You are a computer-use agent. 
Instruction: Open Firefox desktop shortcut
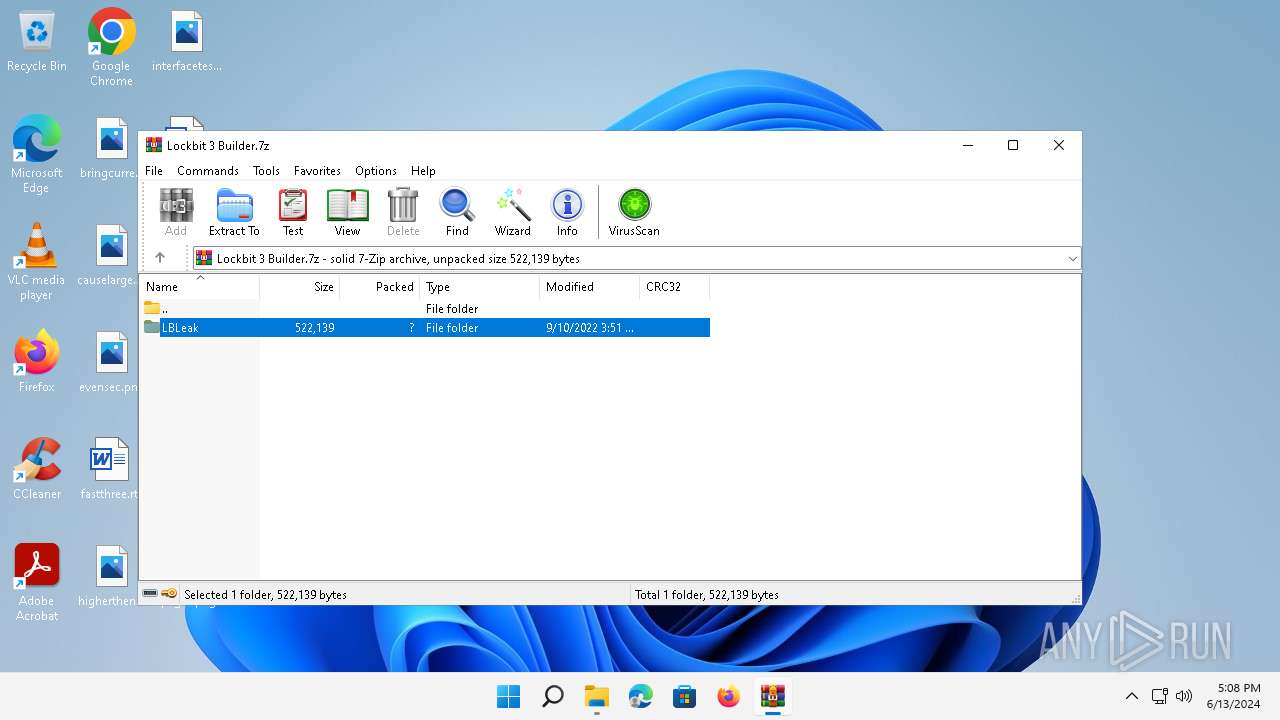pos(37,361)
